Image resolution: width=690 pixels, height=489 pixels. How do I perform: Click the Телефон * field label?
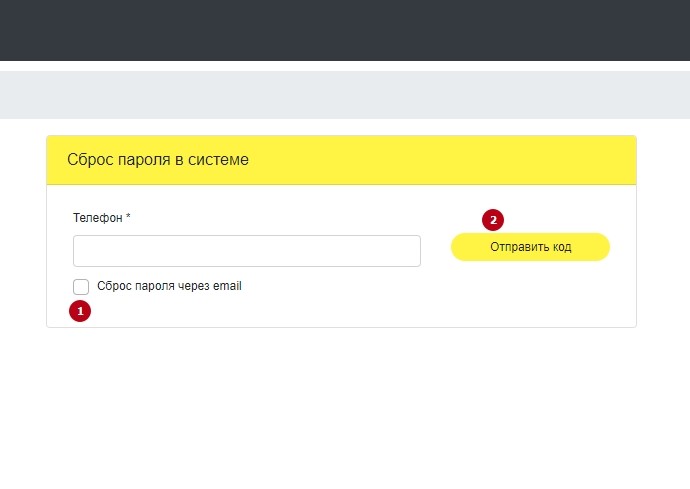tap(102, 218)
